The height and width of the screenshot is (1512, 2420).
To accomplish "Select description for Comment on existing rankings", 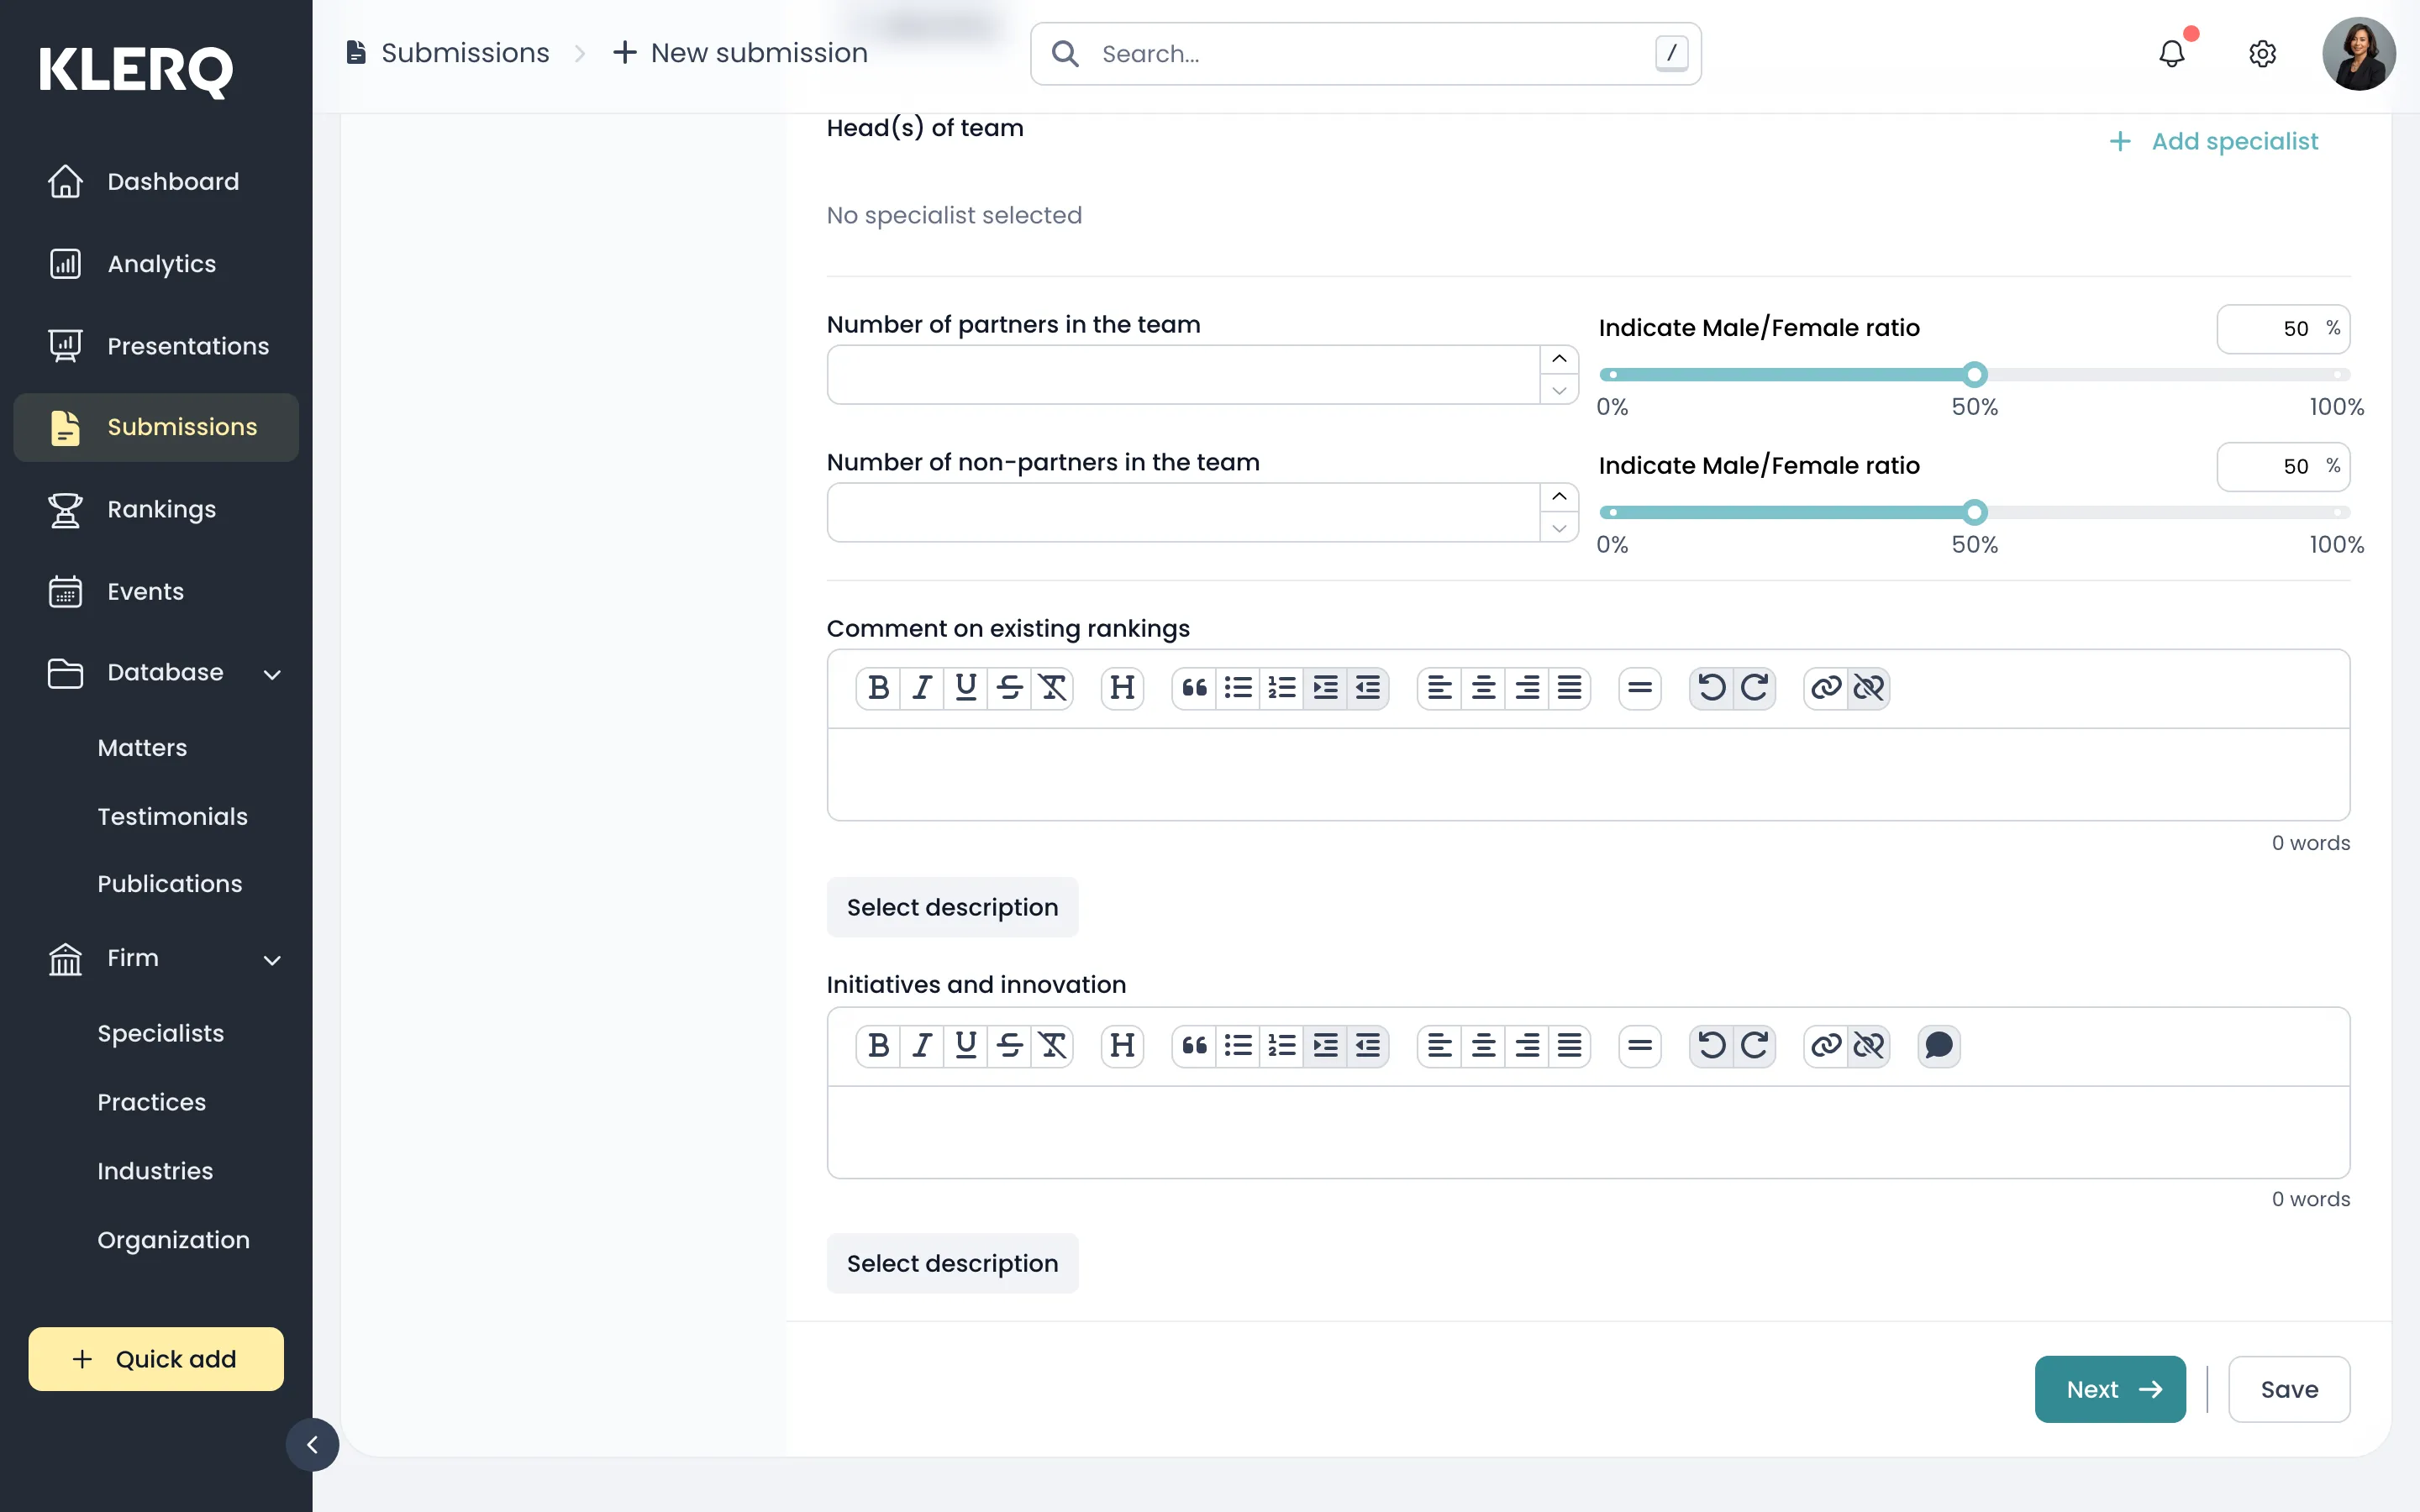I will [x=952, y=907].
